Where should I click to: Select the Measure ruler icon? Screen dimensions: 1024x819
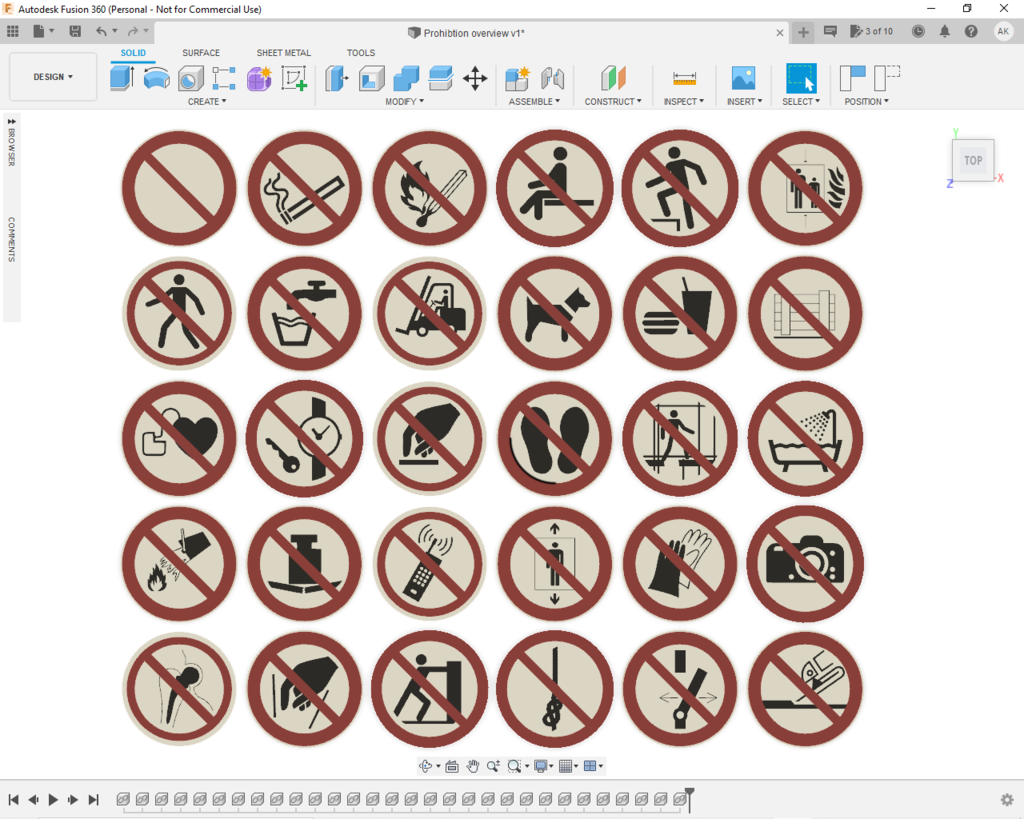pos(684,78)
